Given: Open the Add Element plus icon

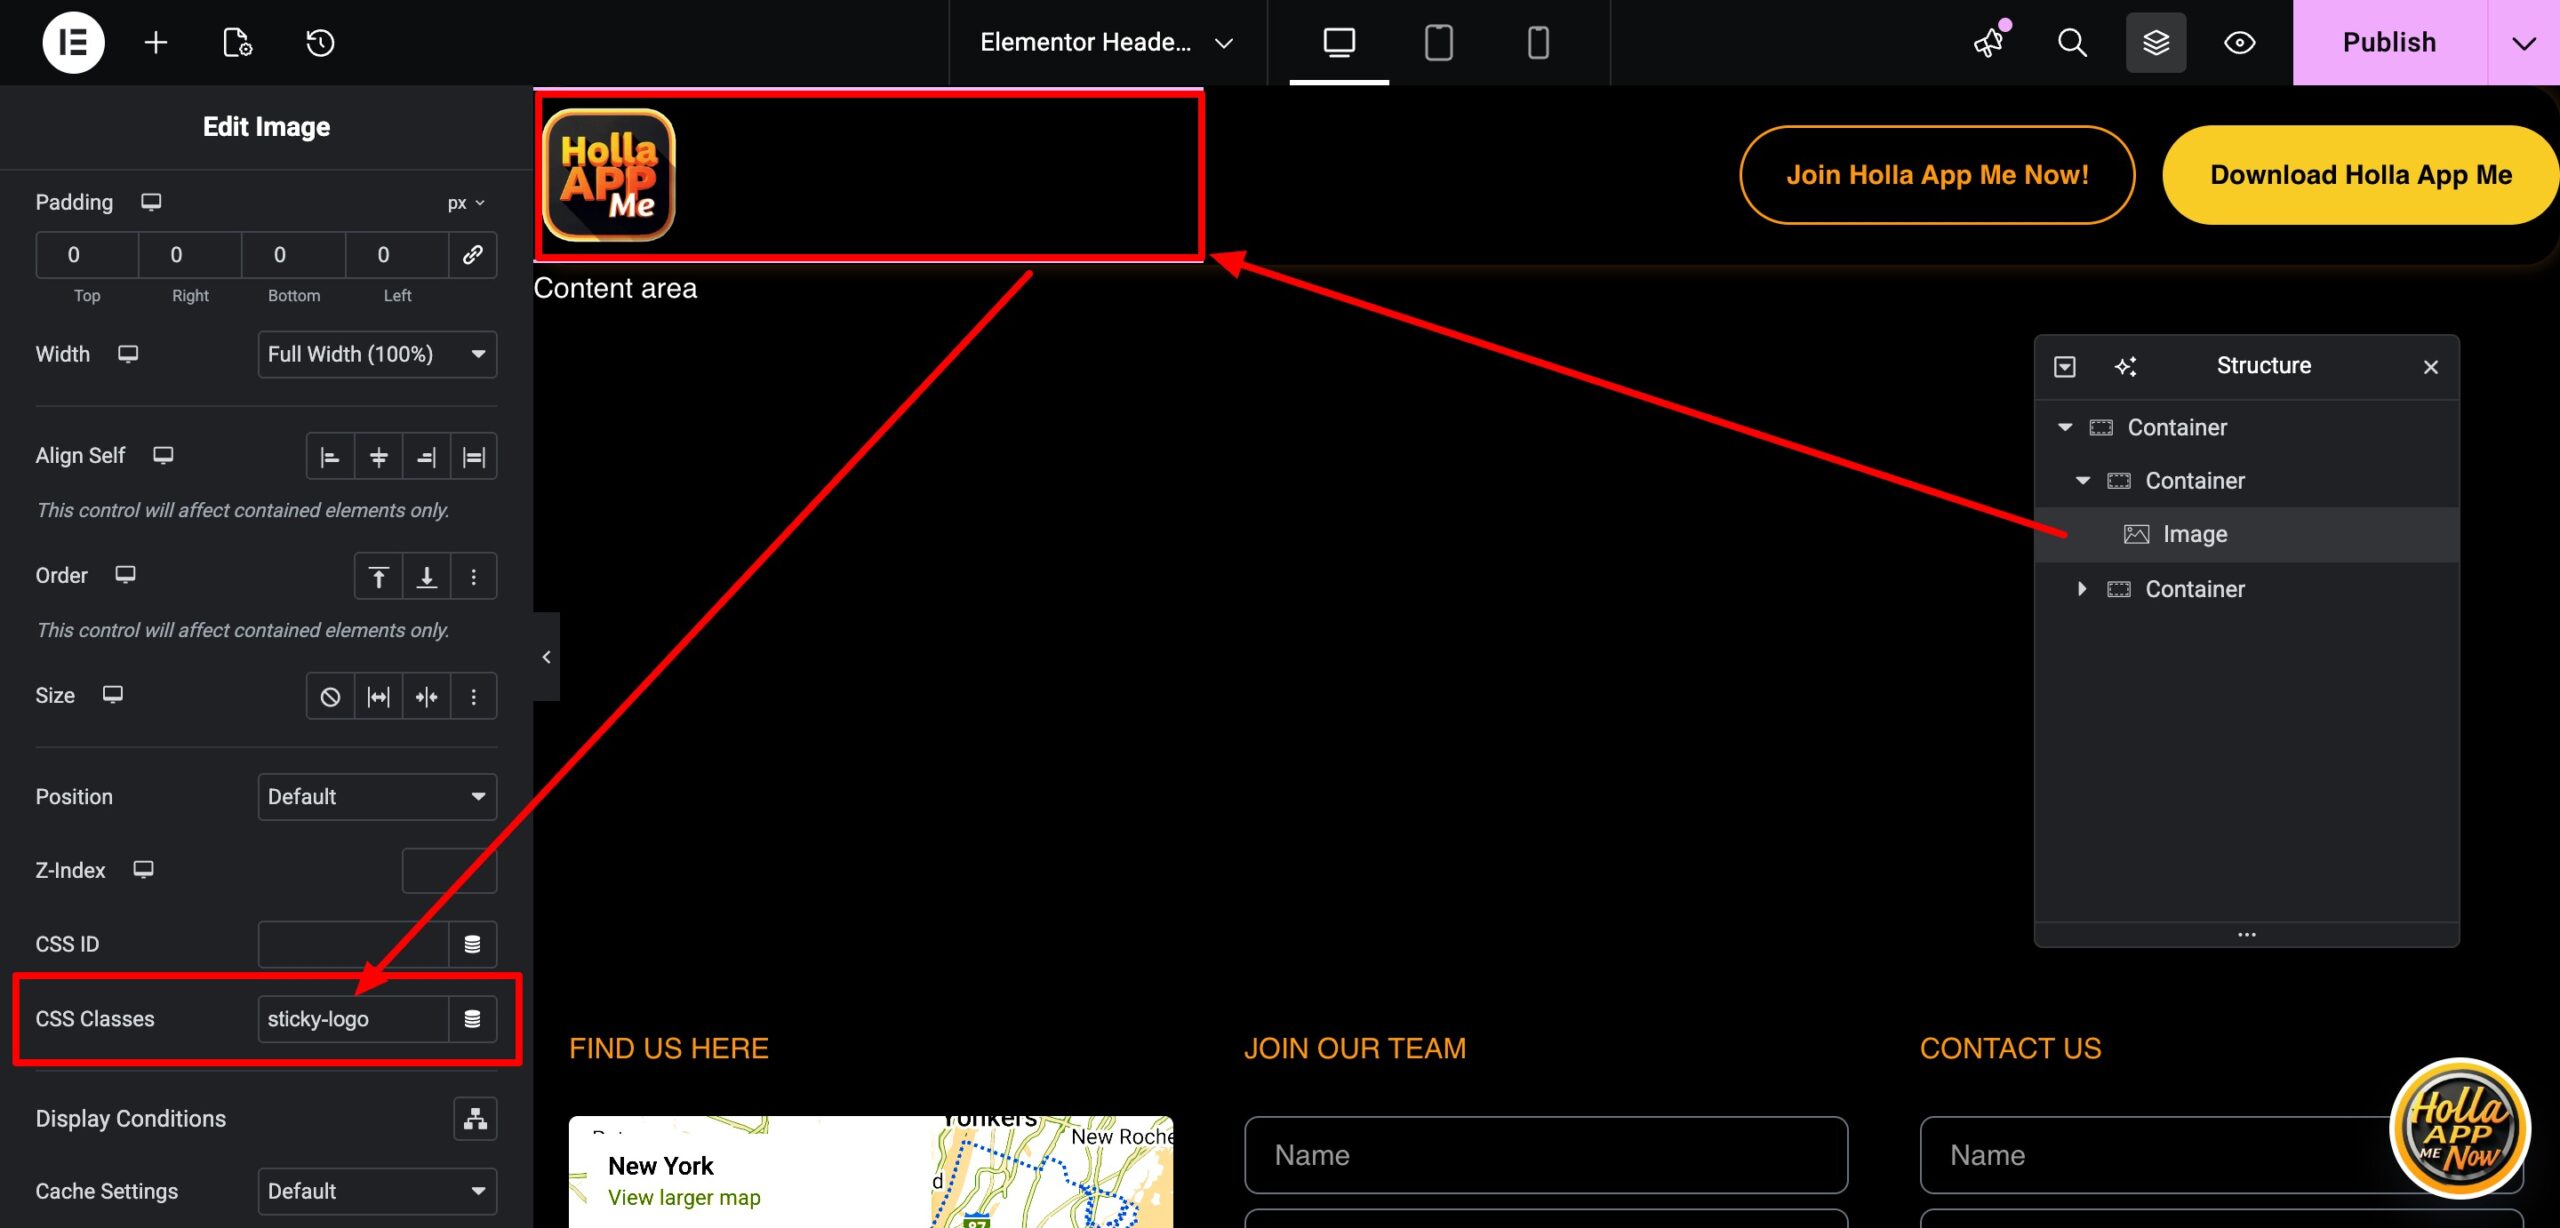Looking at the screenshot, I should click(156, 42).
